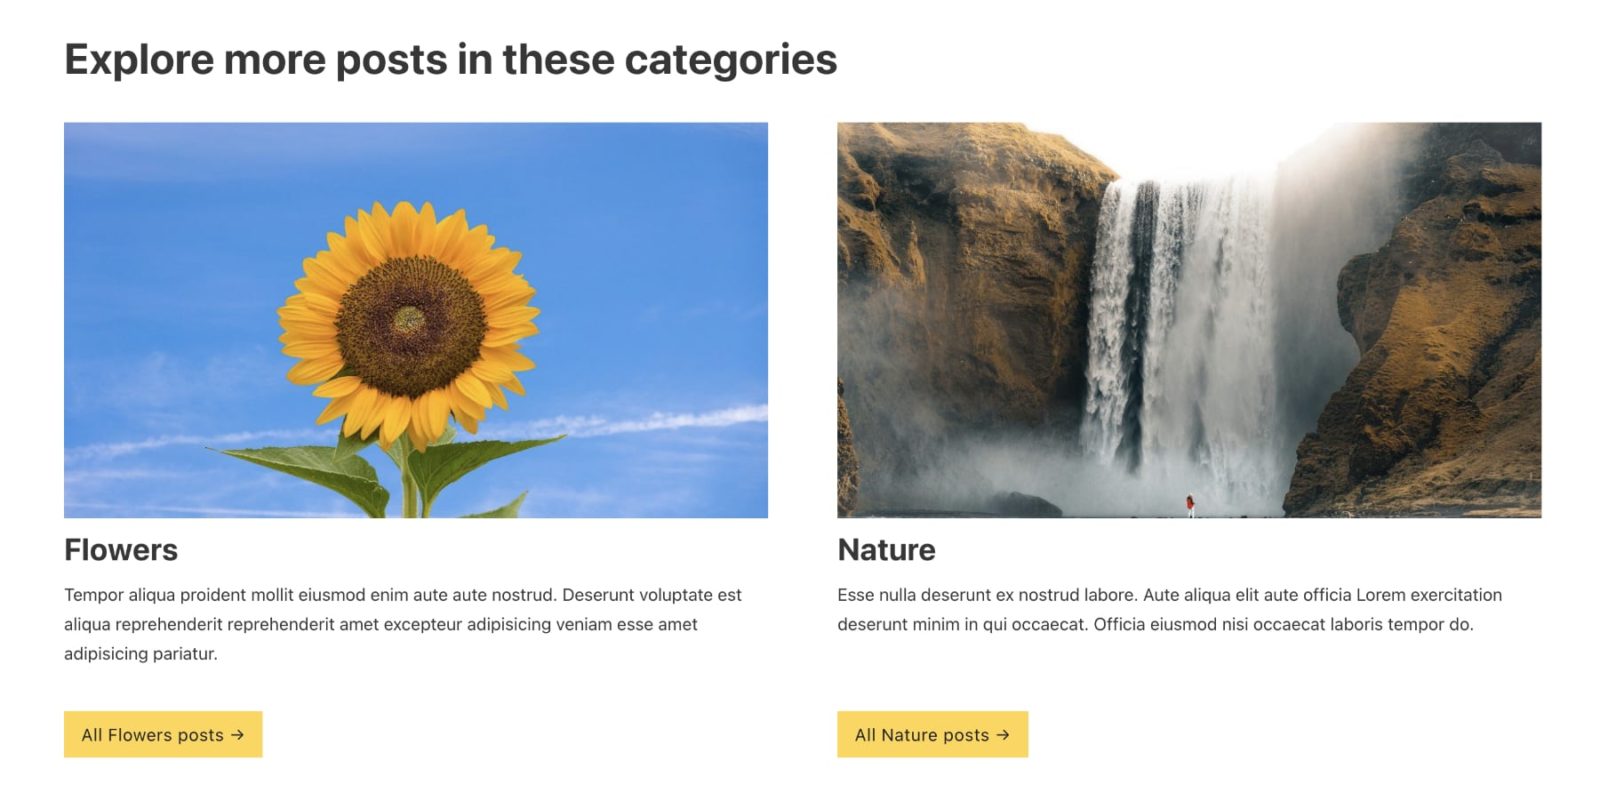The width and height of the screenshot is (1600, 801).
Task: Select the Nature category heading
Action: click(886, 550)
